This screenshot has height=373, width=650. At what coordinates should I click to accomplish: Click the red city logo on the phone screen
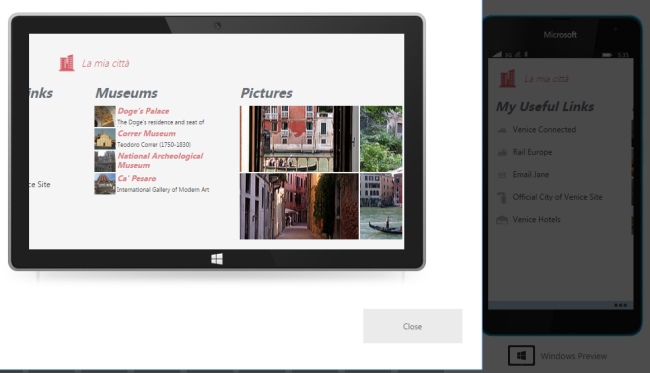(x=507, y=79)
